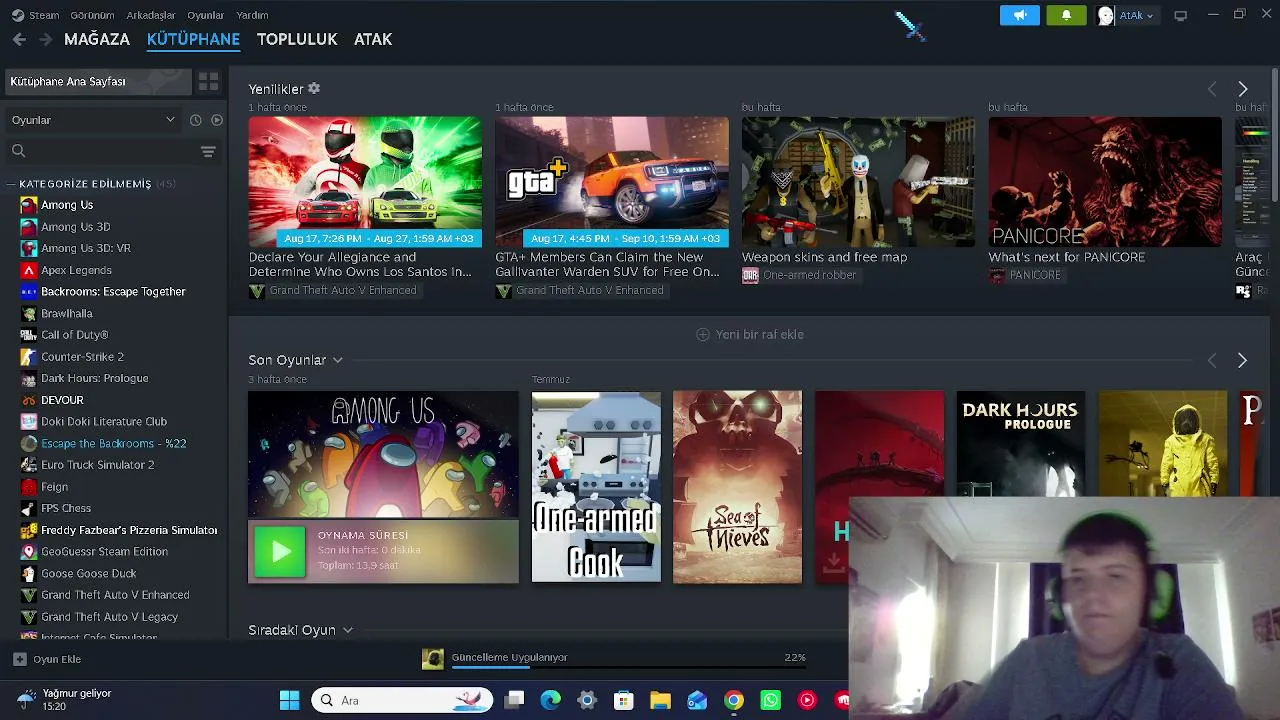Sort games by recent activity clock icon
This screenshot has width=1280, height=720.
click(195, 120)
